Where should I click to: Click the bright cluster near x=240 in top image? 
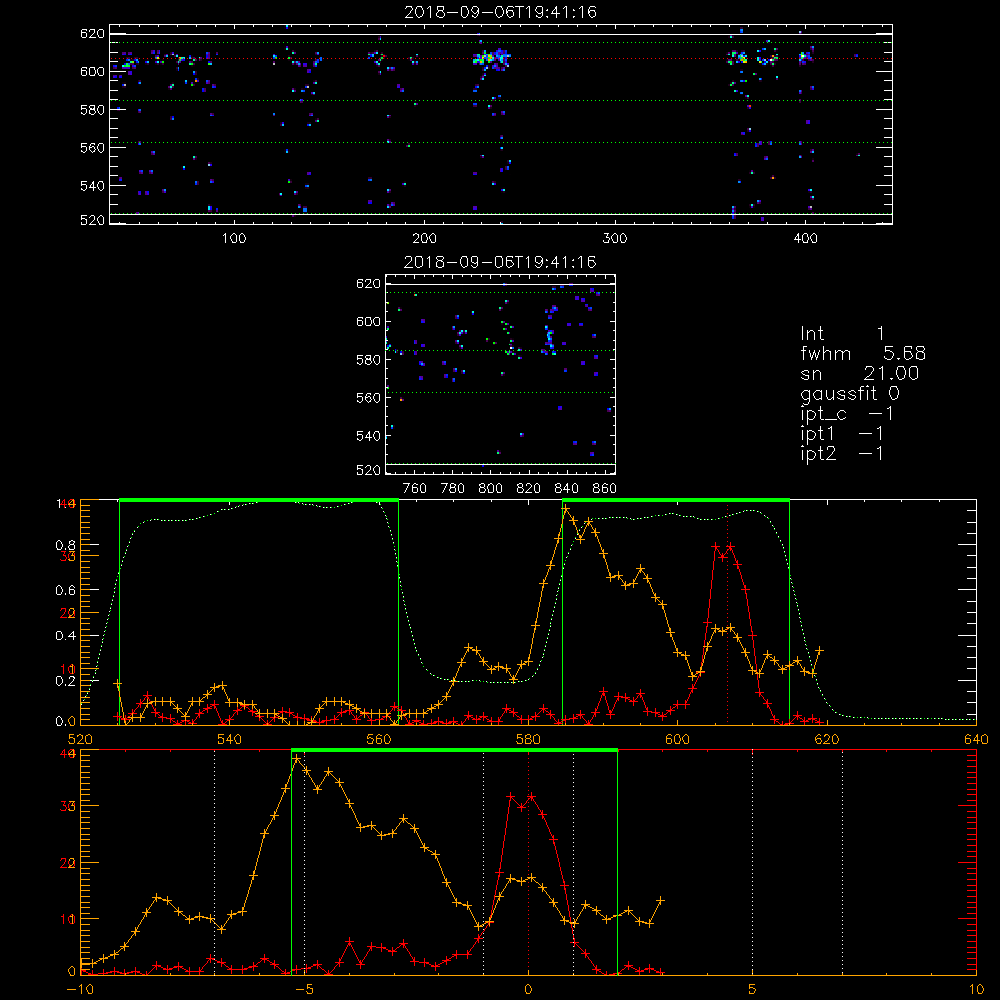click(492, 59)
